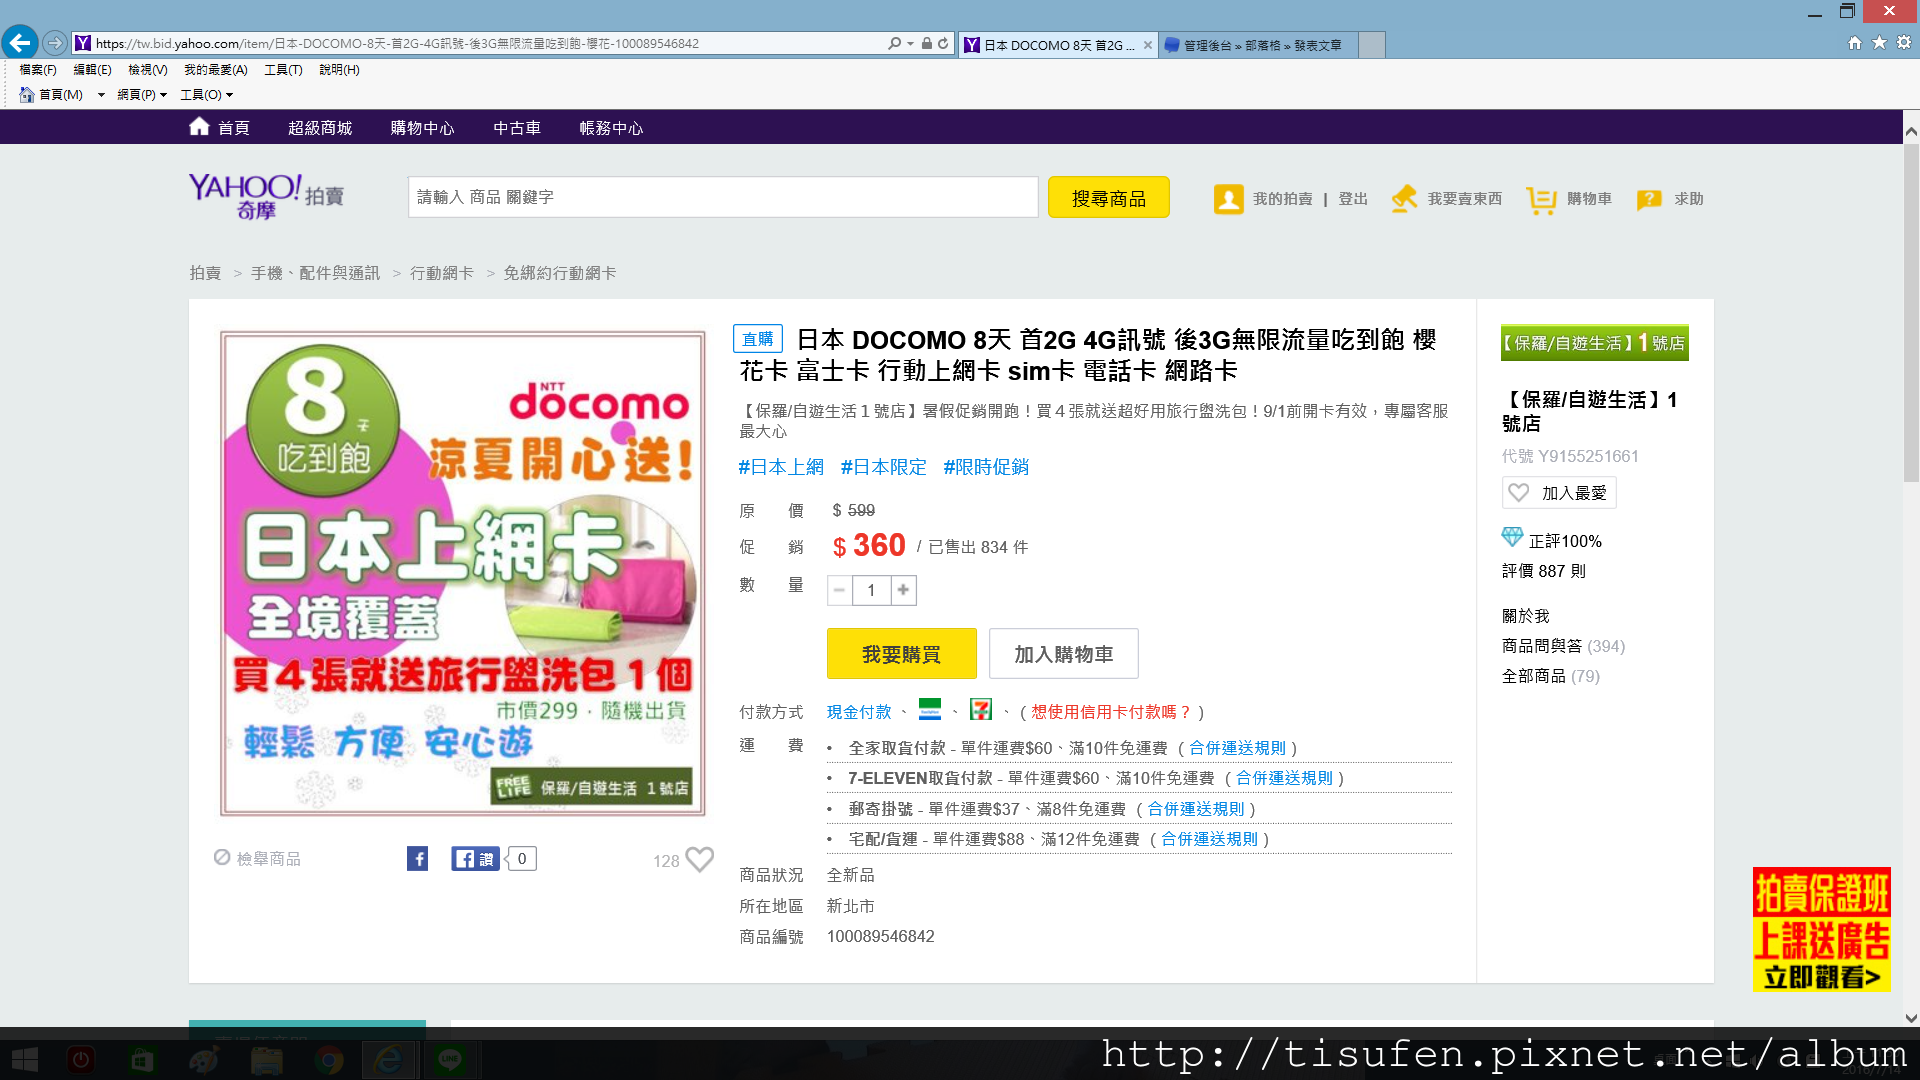Image resolution: width=1920 pixels, height=1080 pixels.
Task: Open 中古車 in the purple bar
Action: tap(517, 128)
